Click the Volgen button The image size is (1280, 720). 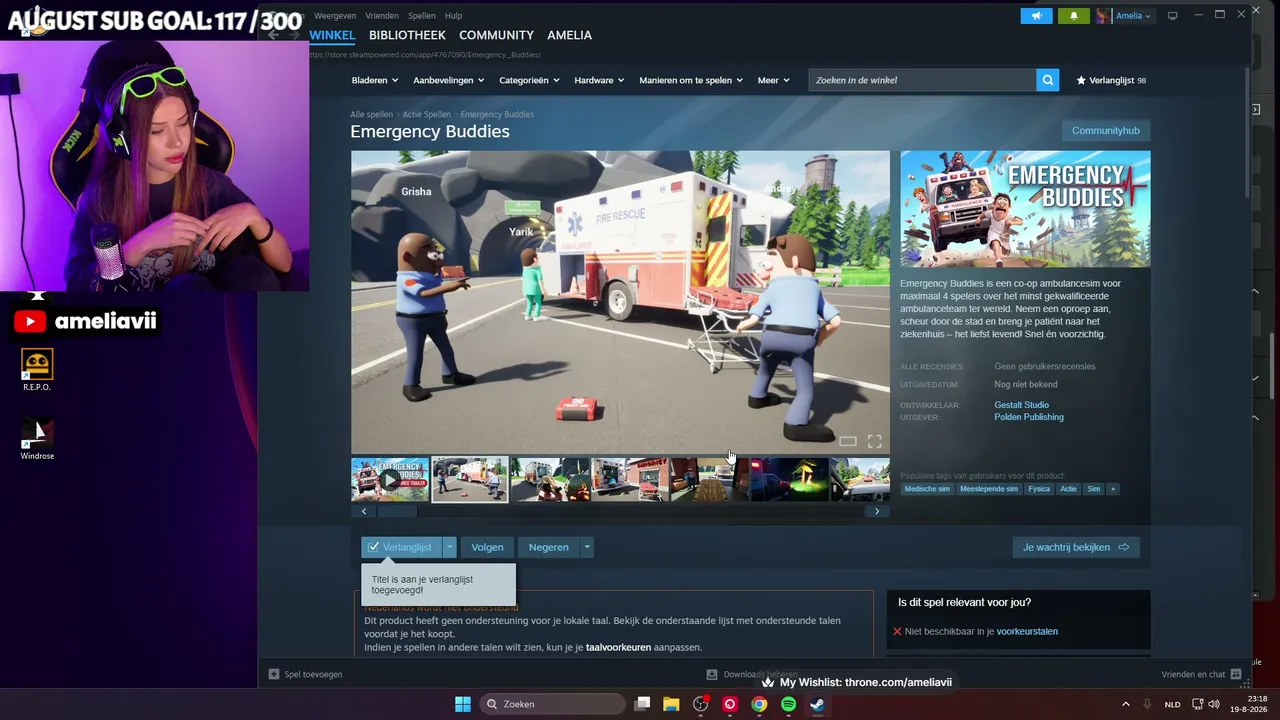(x=487, y=547)
